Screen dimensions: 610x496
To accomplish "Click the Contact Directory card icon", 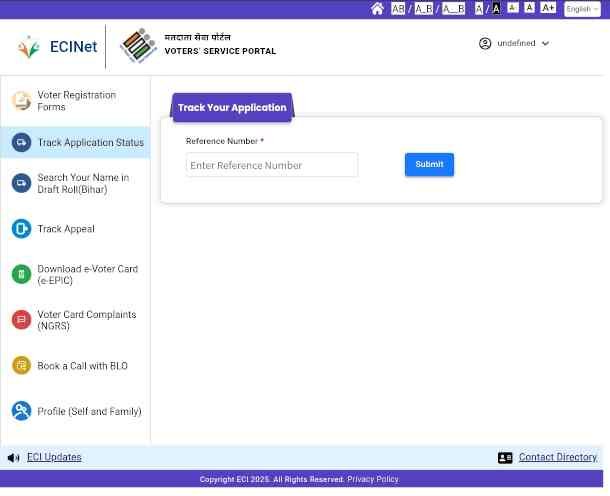I will (x=505, y=458).
